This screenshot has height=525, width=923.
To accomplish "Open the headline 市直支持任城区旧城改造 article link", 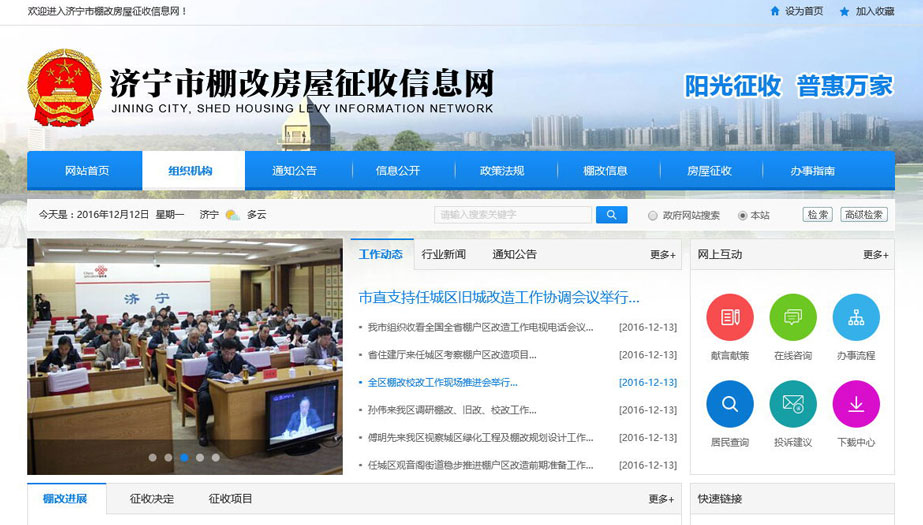I will pyautogui.click(x=498, y=297).
